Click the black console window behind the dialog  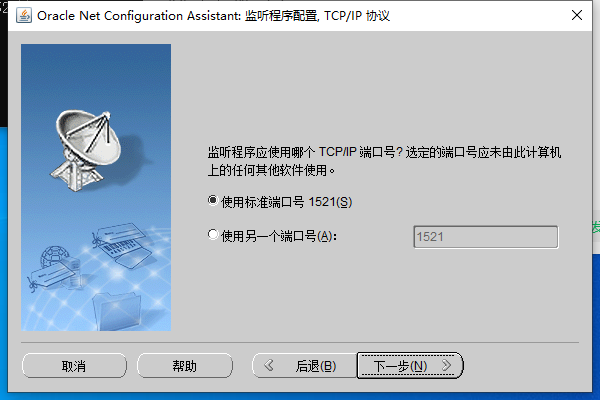click(3, 65)
